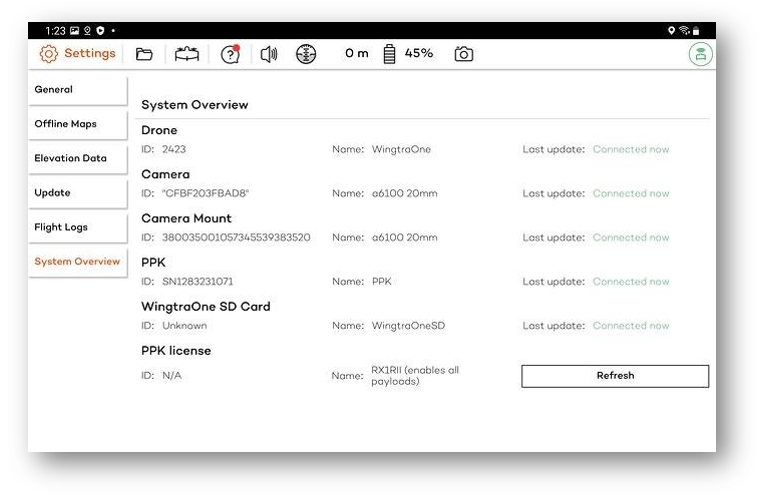Tap the speaker volume icon
The height and width of the screenshot is (497, 767).
point(268,54)
